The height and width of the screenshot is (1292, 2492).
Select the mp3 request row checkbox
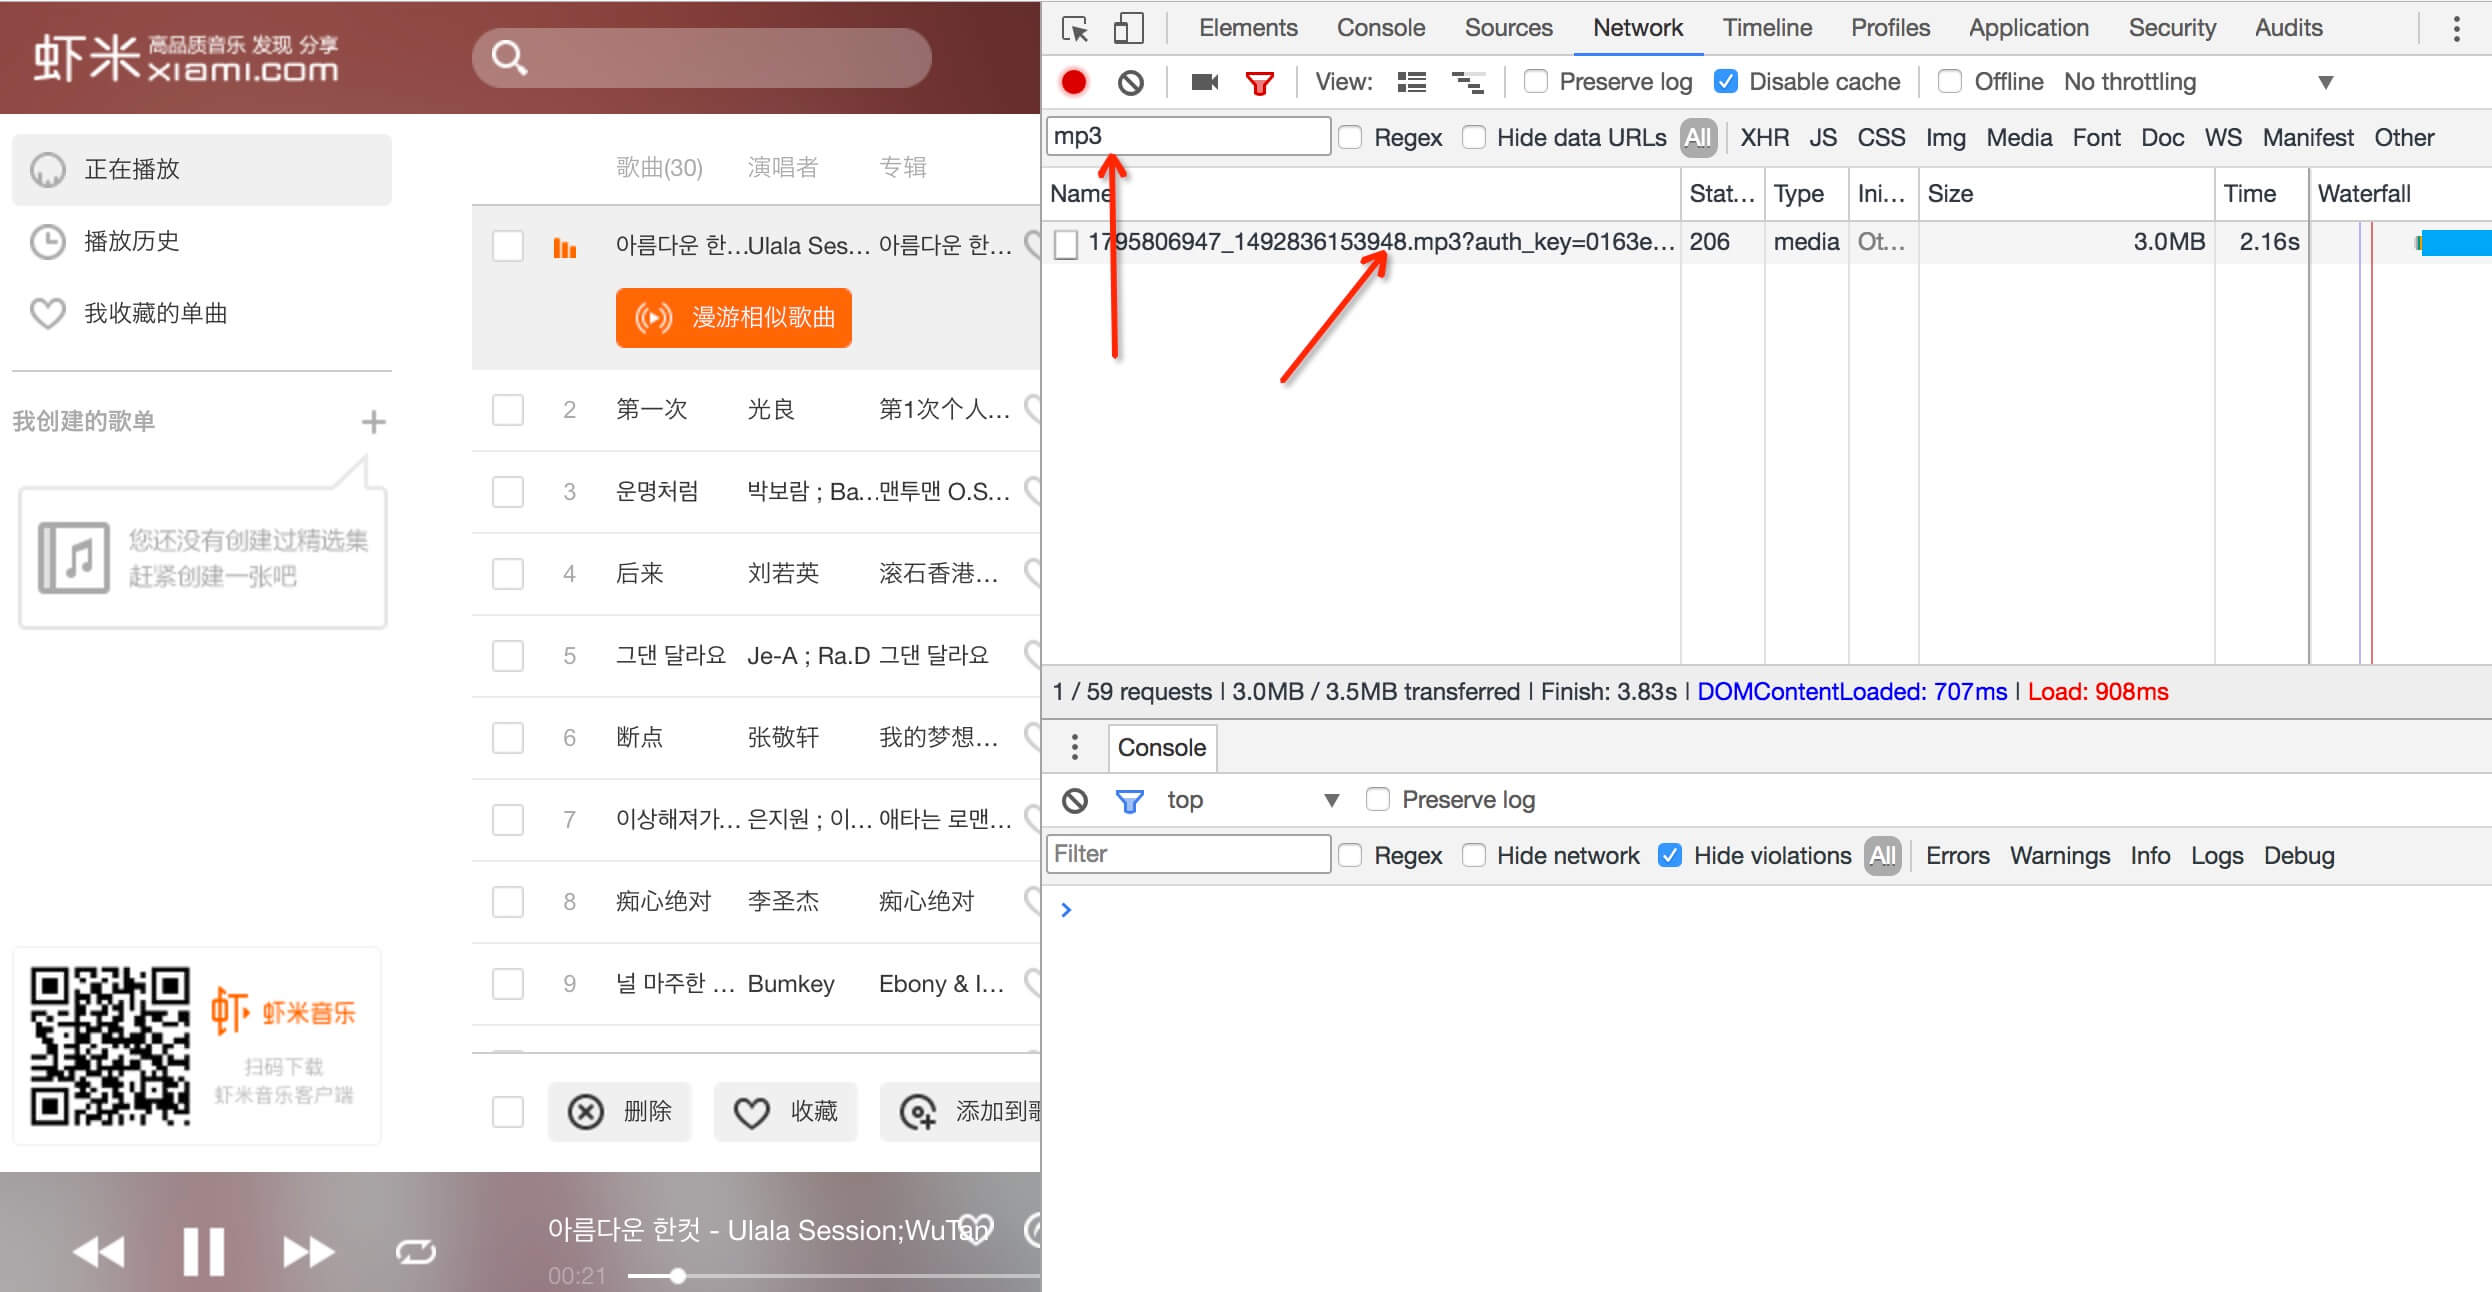pos(1066,244)
